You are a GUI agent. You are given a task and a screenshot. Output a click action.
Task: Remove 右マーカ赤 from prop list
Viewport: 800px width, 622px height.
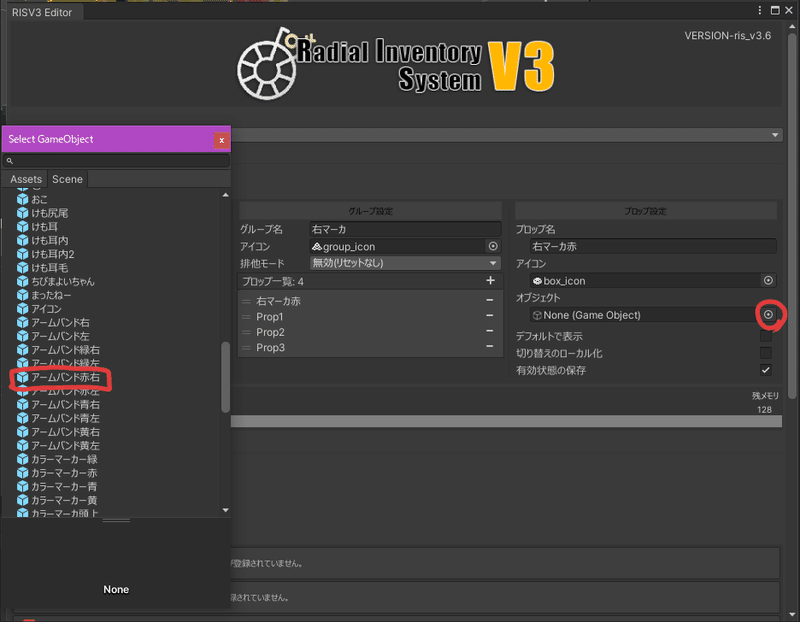coord(489,301)
